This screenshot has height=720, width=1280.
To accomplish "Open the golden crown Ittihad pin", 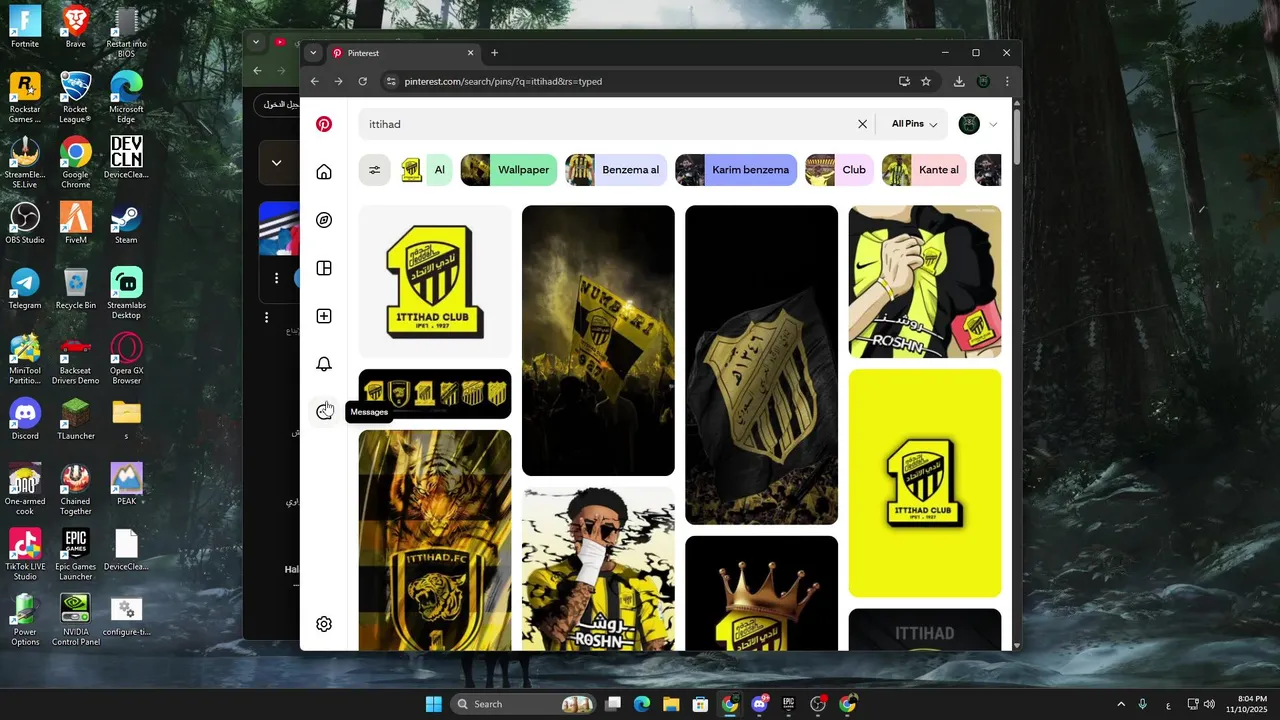I will pyautogui.click(x=761, y=593).
